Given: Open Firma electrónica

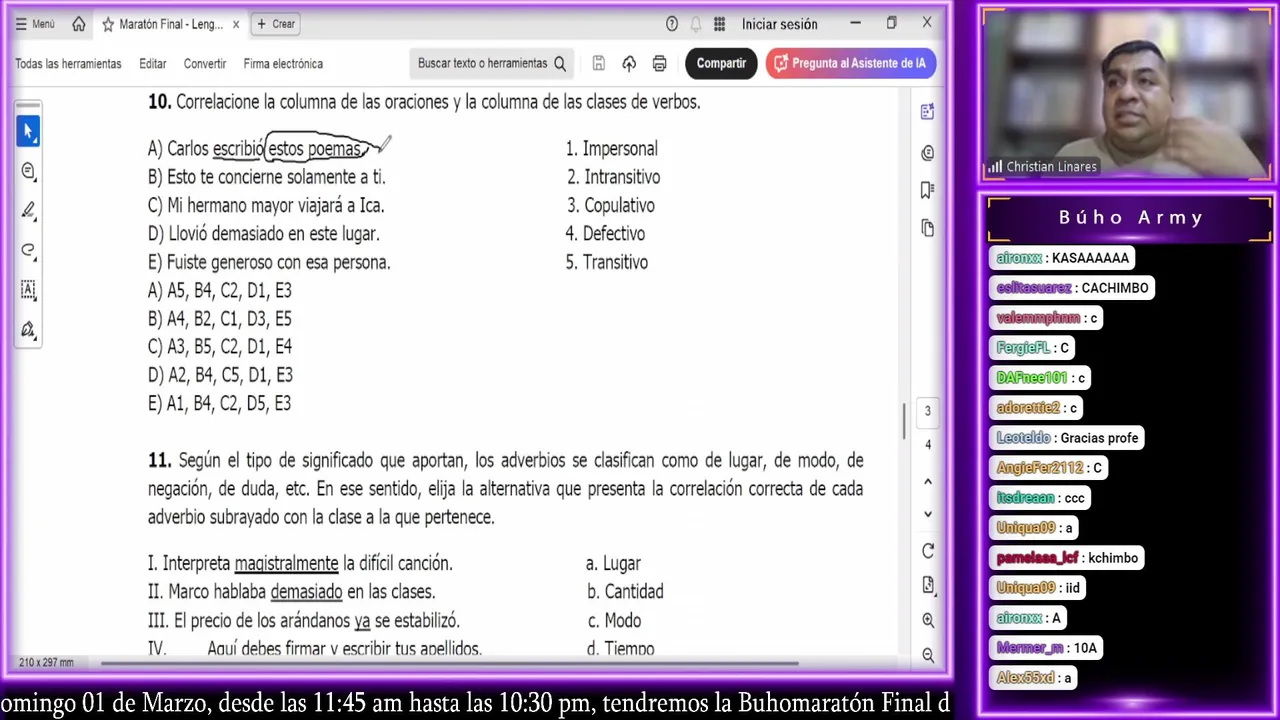Looking at the screenshot, I should click(283, 63).
